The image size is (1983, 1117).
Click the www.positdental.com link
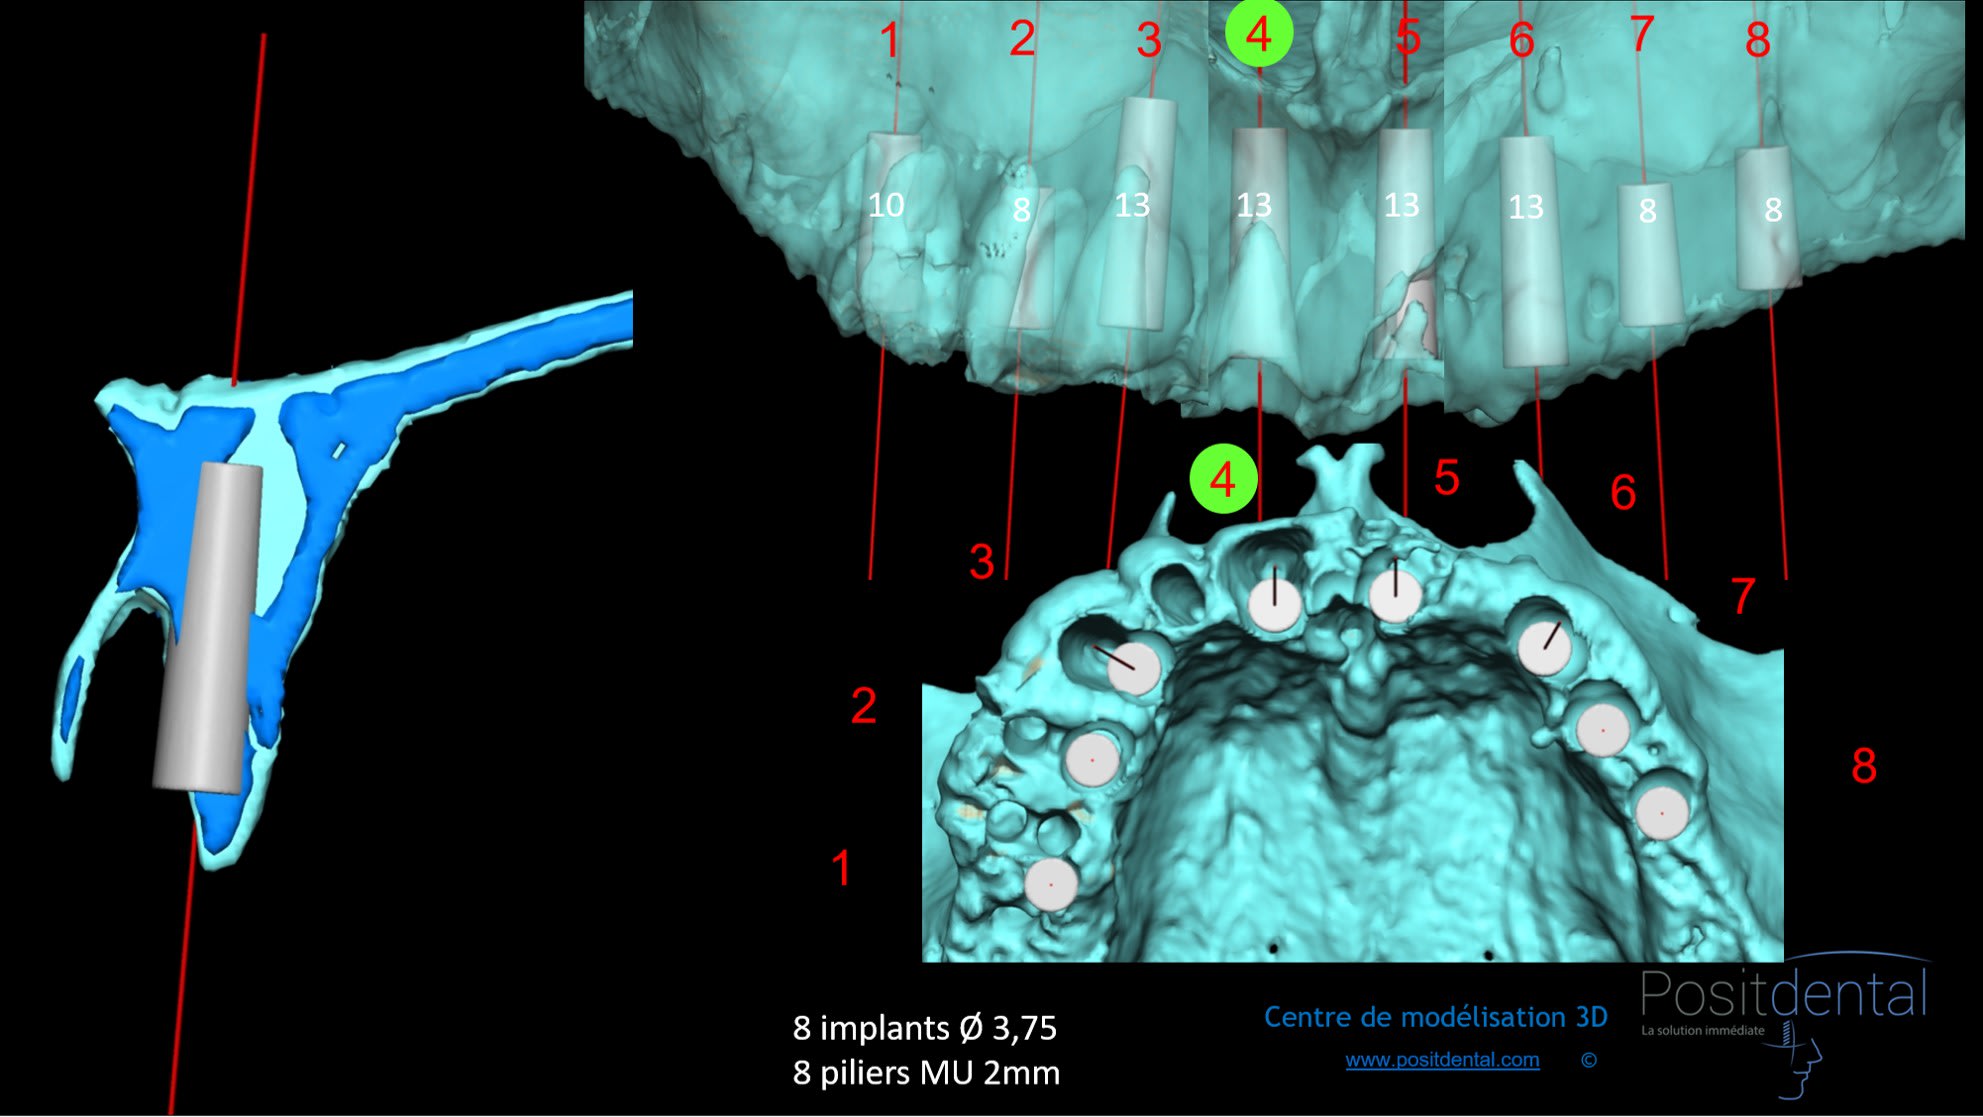[x=1441, y=1060]
